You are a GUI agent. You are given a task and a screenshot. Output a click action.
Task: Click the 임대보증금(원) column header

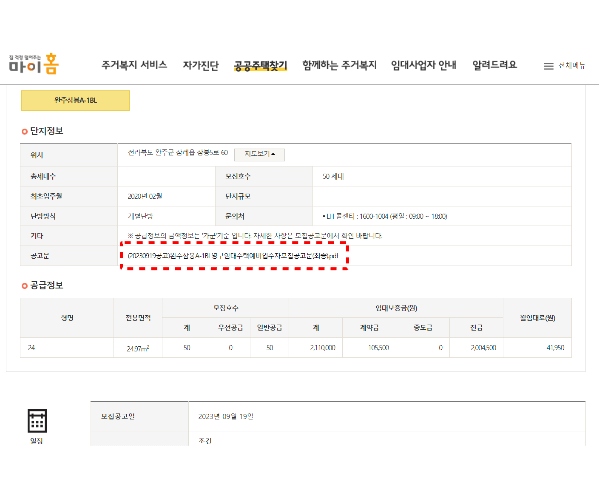tap(396, 308)
